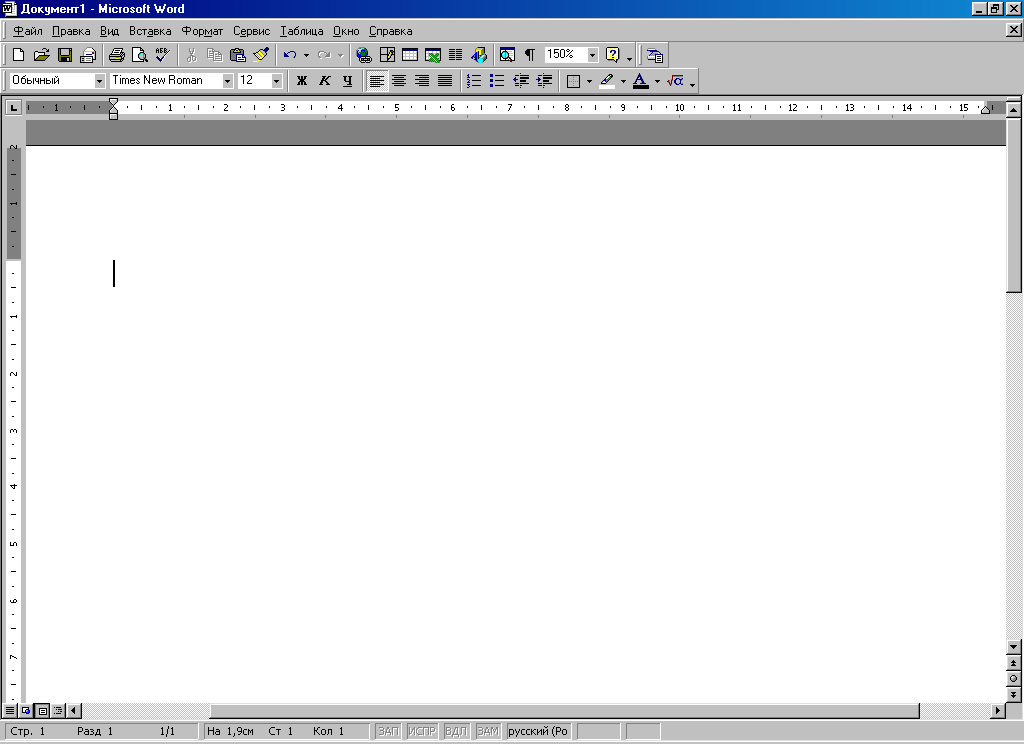Click the rightmost icon of the standard toolbar

(x=654, y=55)
